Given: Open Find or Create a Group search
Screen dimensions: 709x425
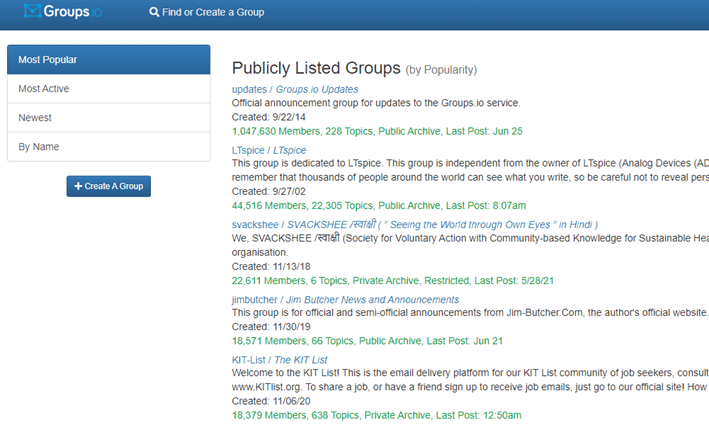Looking at the screenshot, I should [x=207, y=12].
